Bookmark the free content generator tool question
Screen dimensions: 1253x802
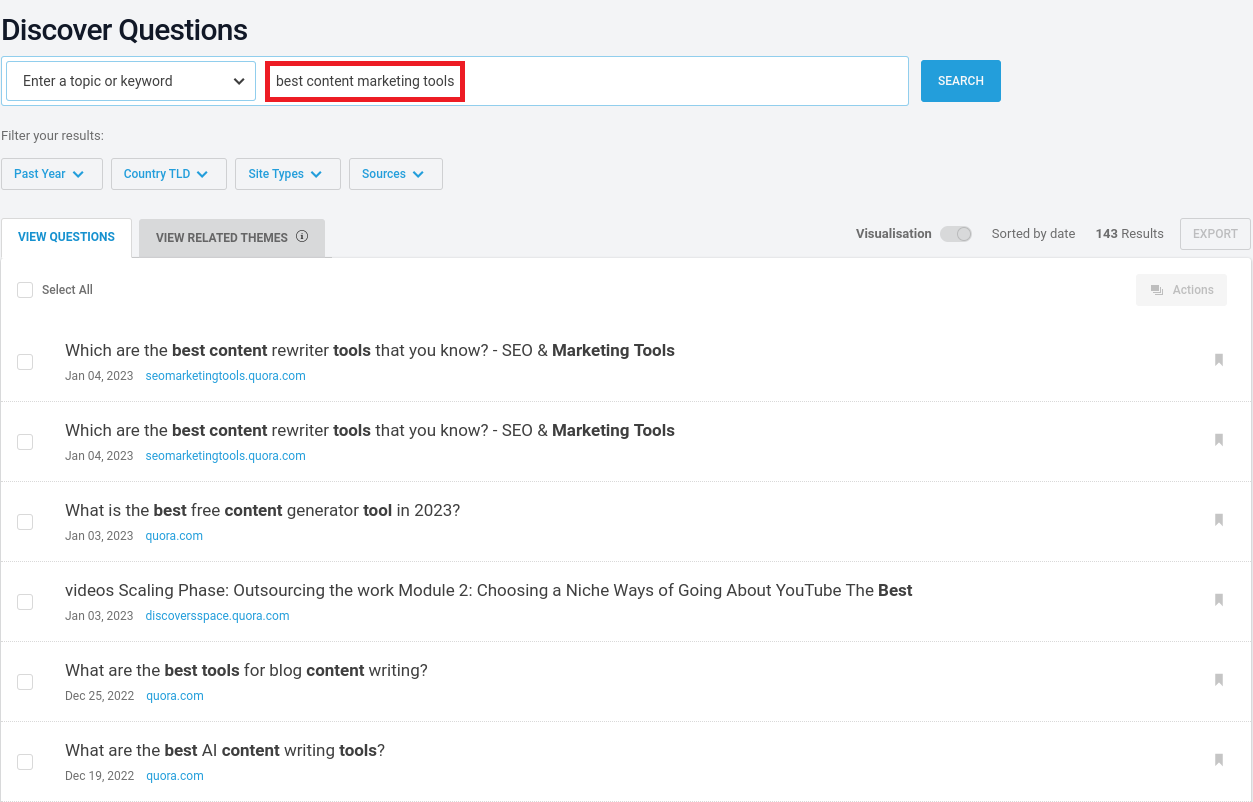(1218, 520)
